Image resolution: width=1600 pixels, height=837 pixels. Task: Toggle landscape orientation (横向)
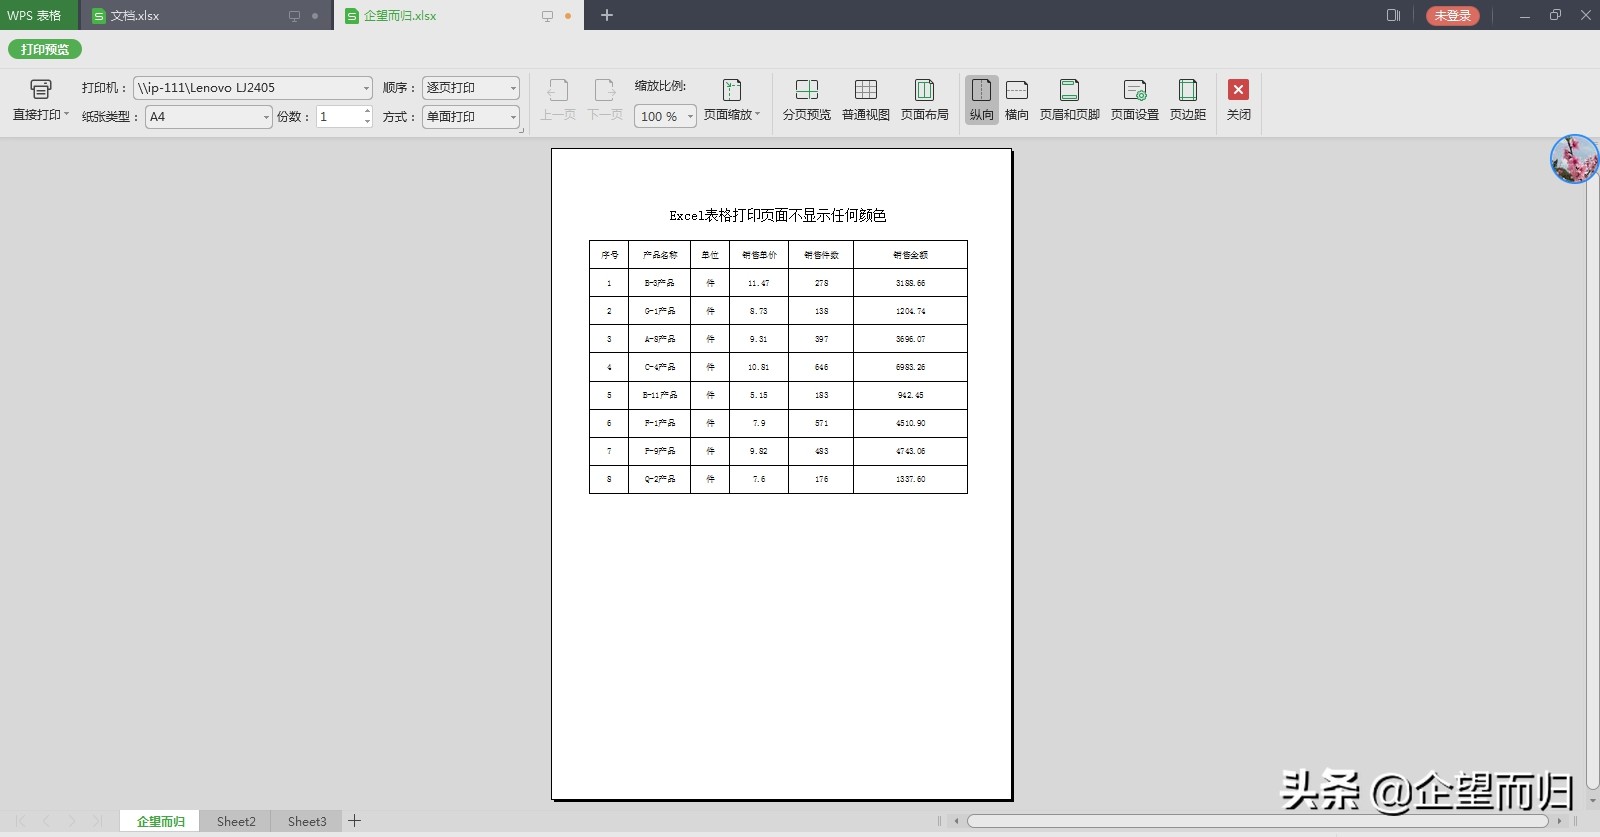click(x=1017, y=100)
